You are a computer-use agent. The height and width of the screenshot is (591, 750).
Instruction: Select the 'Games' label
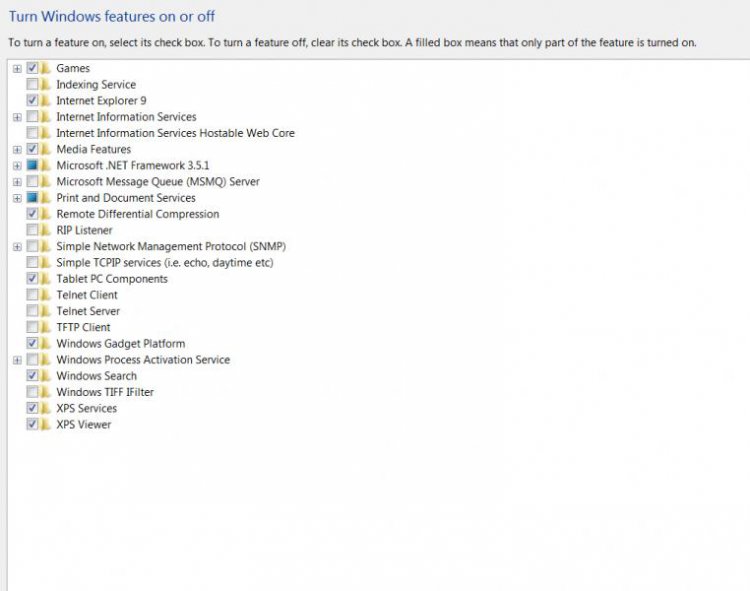pyautogui.click(x=73, y=68)
